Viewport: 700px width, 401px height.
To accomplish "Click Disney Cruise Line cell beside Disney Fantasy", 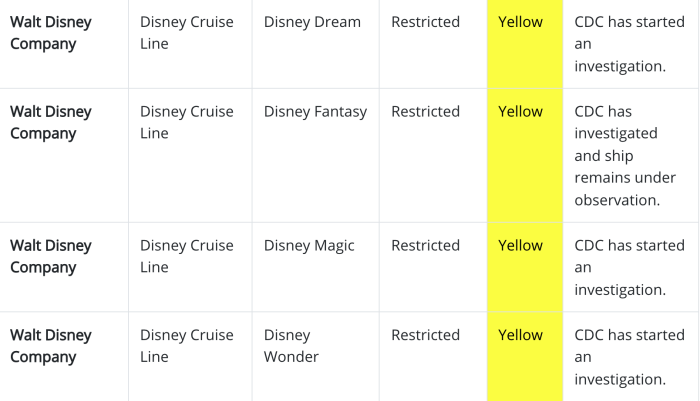I will (x=190, y=155).
